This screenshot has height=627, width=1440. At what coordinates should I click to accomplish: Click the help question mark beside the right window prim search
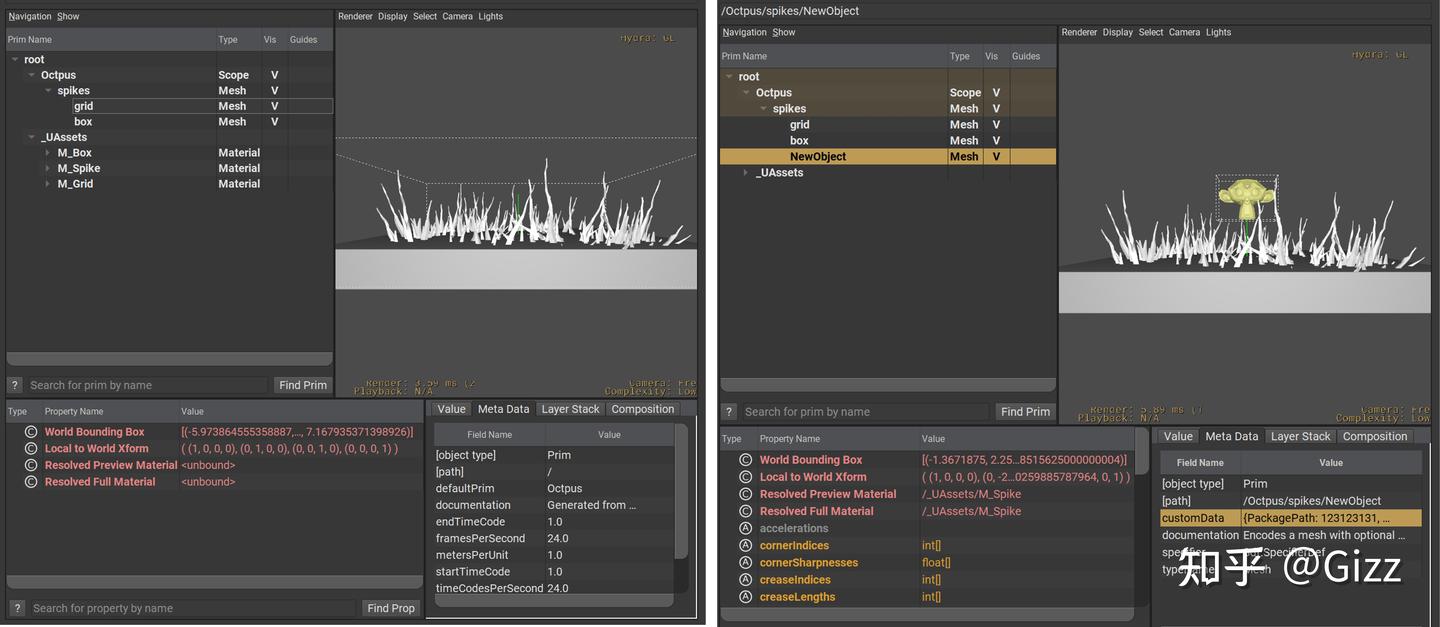(729, 412)
